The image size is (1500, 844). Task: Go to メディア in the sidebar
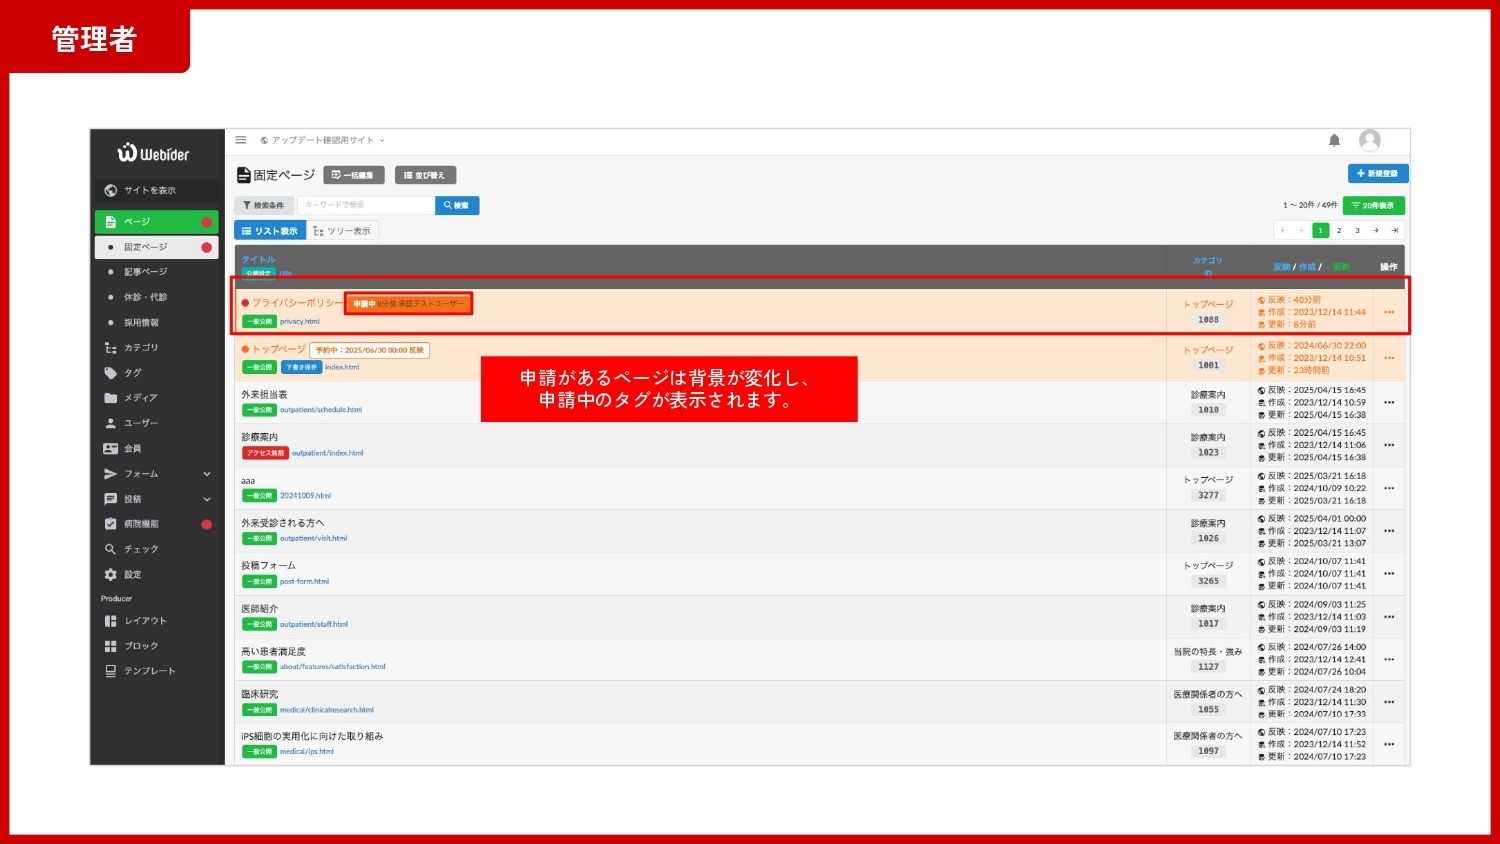[140, 398]
